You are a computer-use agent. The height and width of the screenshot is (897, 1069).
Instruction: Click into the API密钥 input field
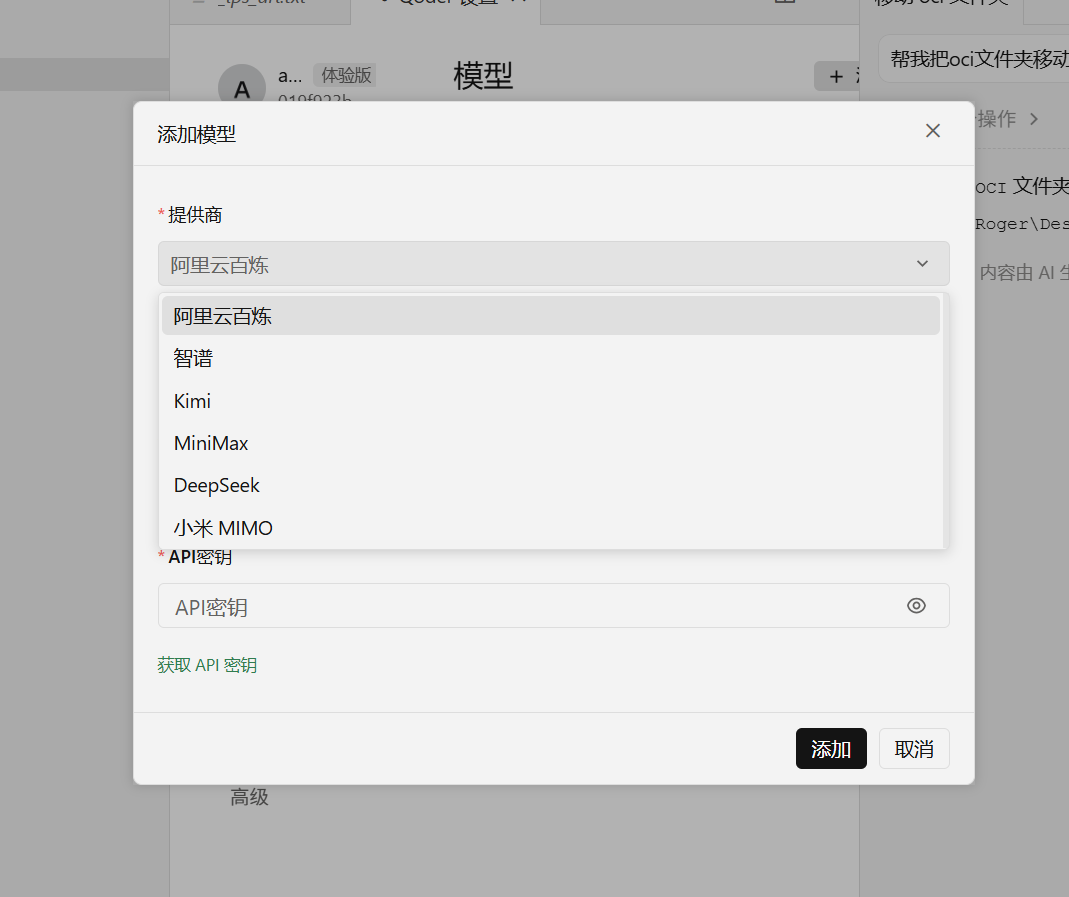(532, 605)
